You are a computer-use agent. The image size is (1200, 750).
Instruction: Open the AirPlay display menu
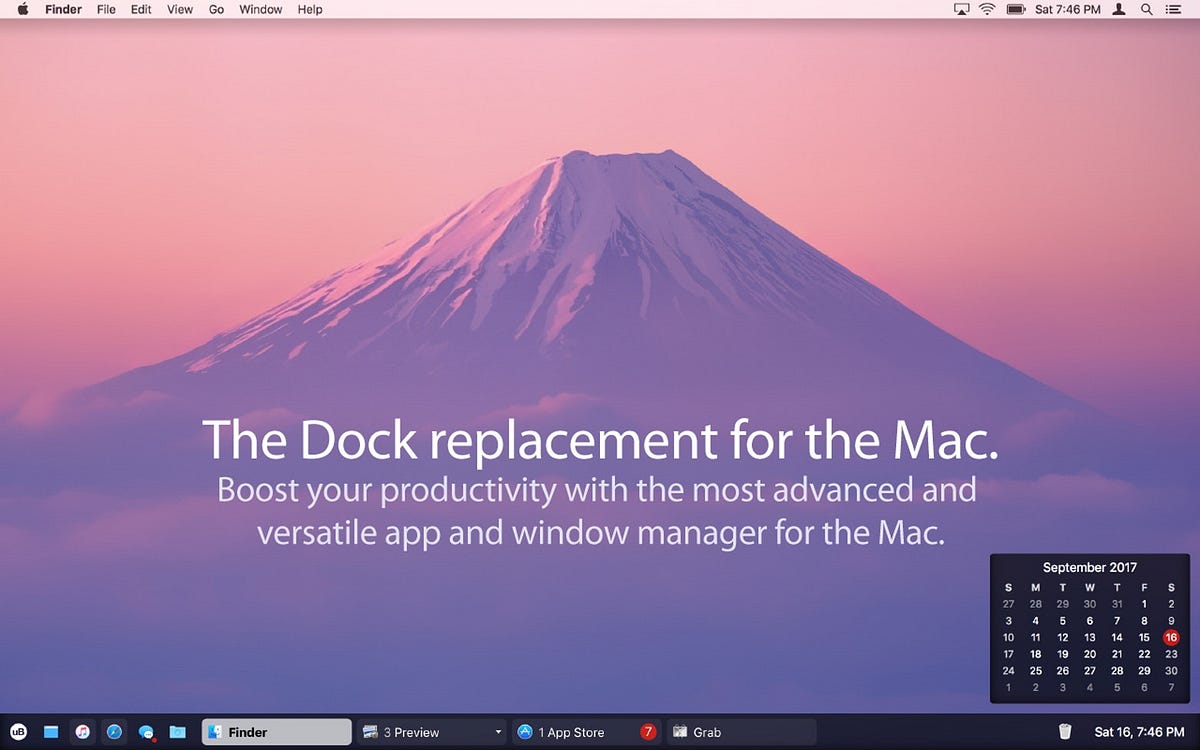[x=962, y=9]
